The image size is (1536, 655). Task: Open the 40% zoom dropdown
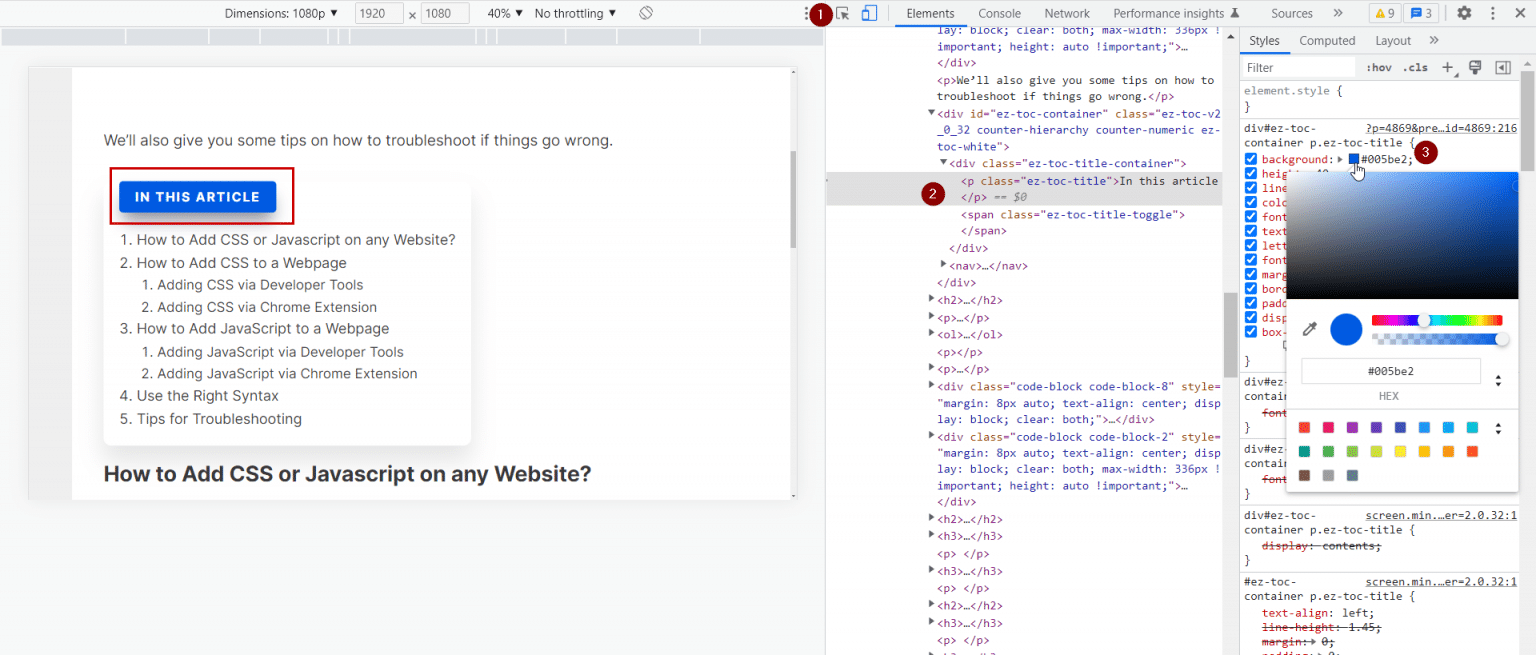[x=505, y=13]
